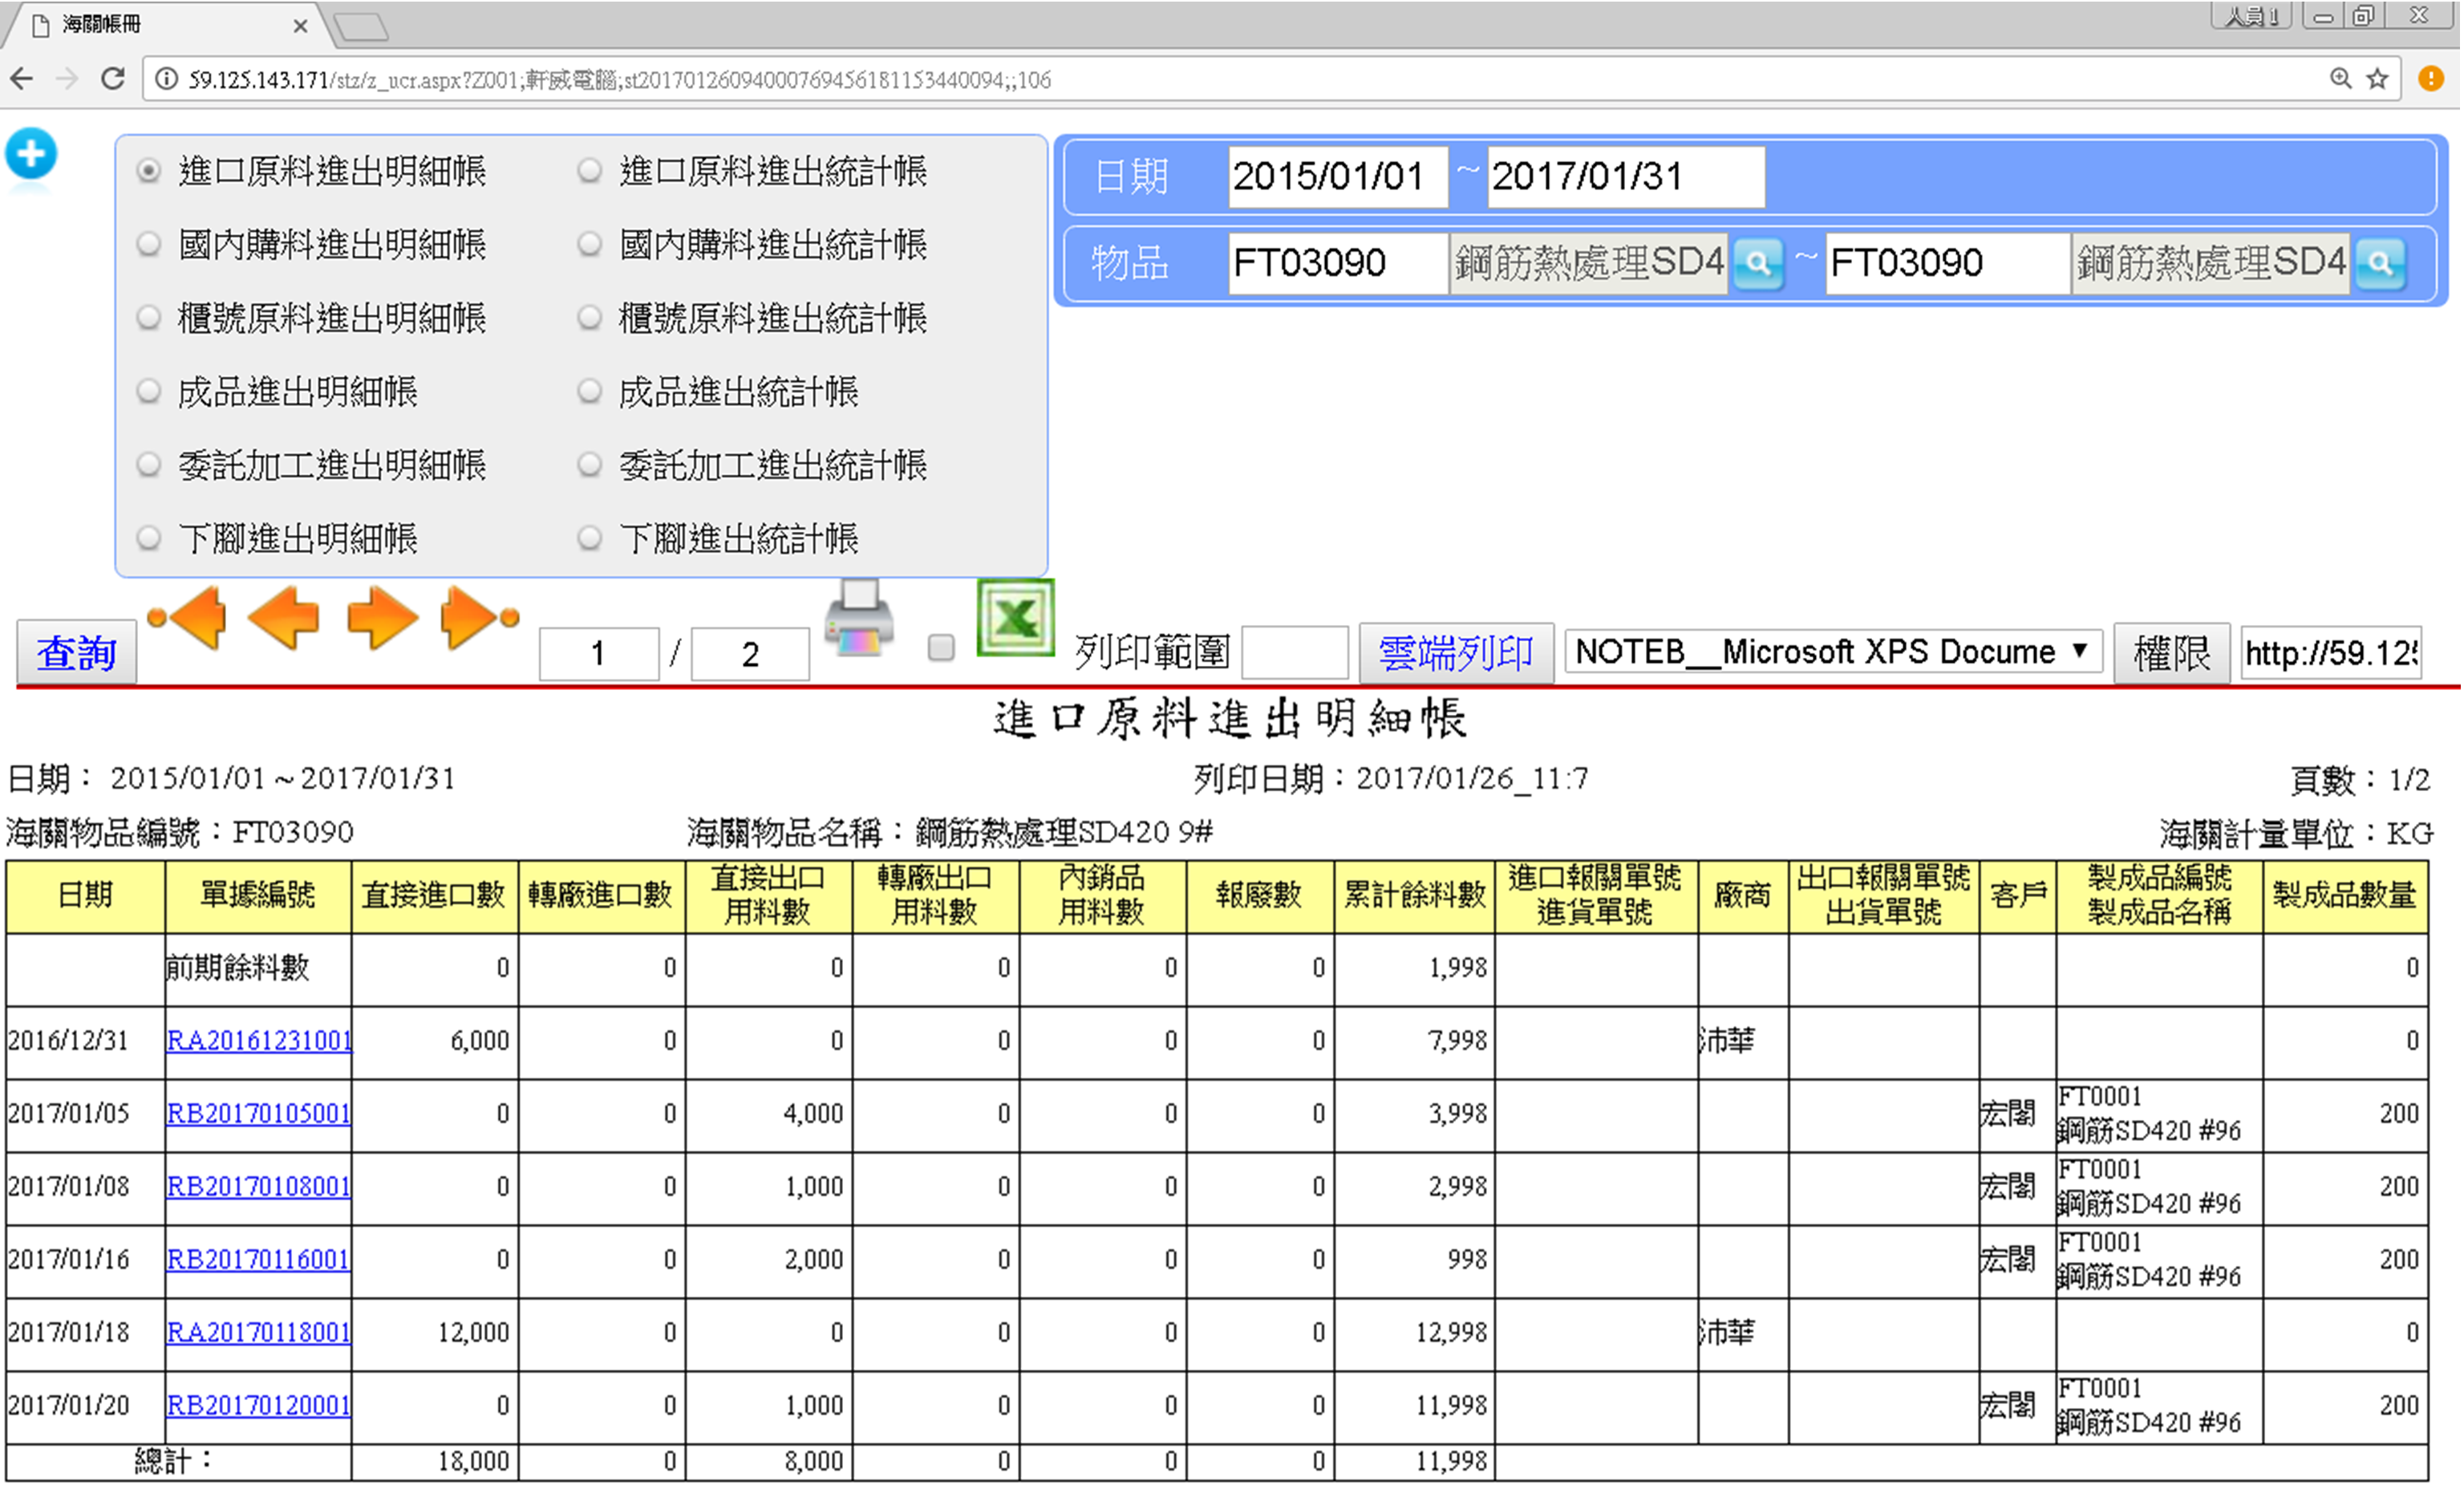Screen dimensions: 2464x1502
Task: Close the 海關帳冊 tab
Action: click(300, 26)
